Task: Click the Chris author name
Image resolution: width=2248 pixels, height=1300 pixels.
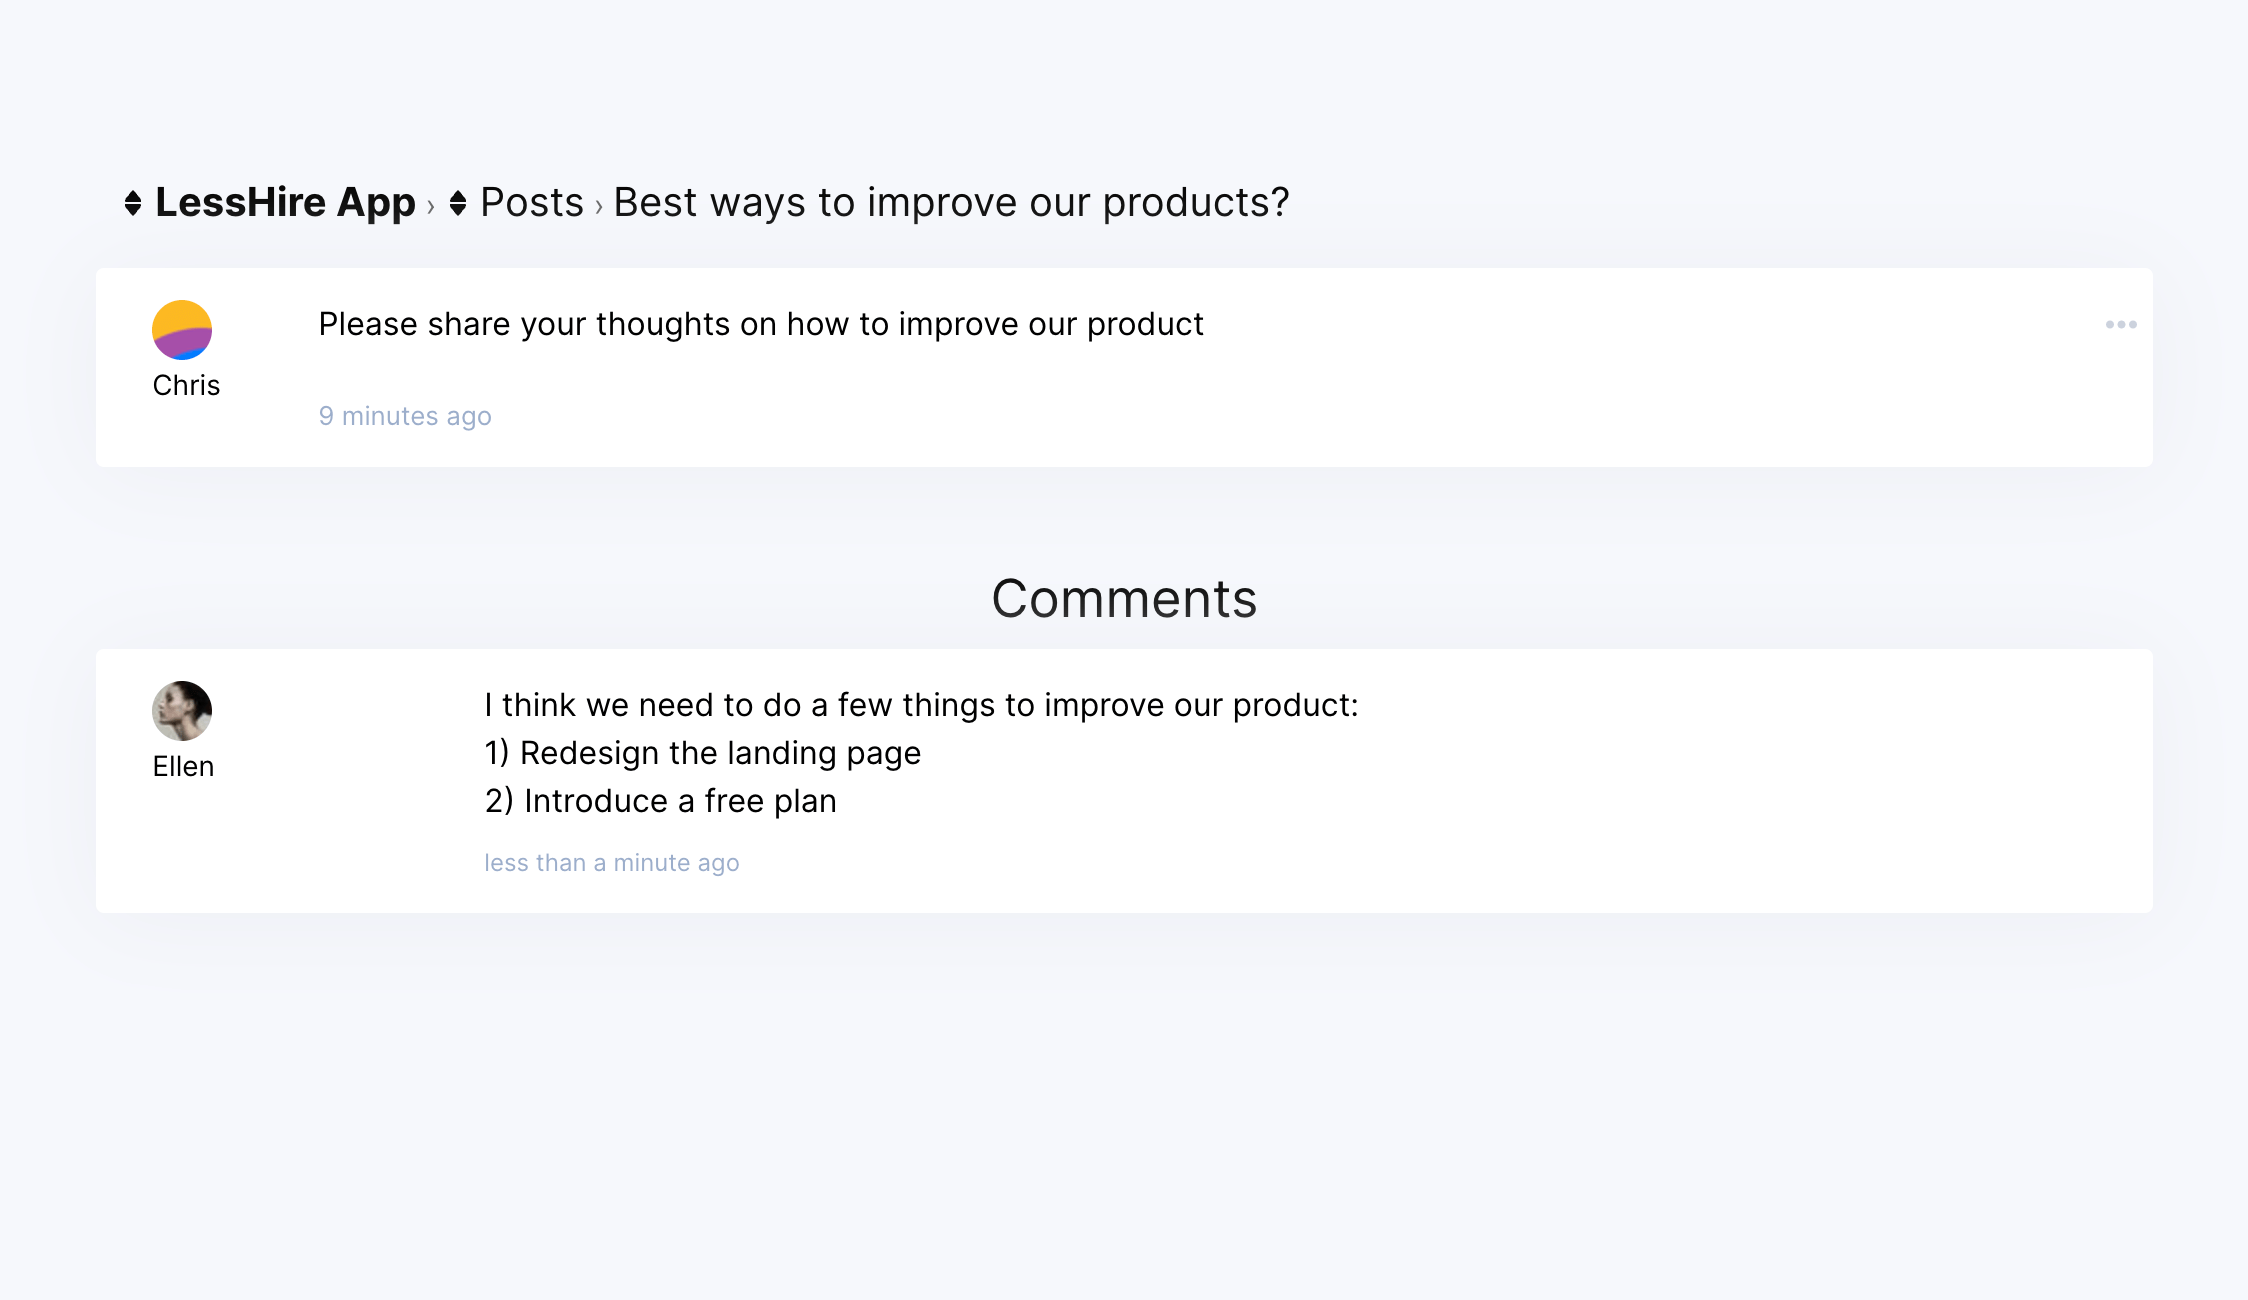Action: pos(186,385)
